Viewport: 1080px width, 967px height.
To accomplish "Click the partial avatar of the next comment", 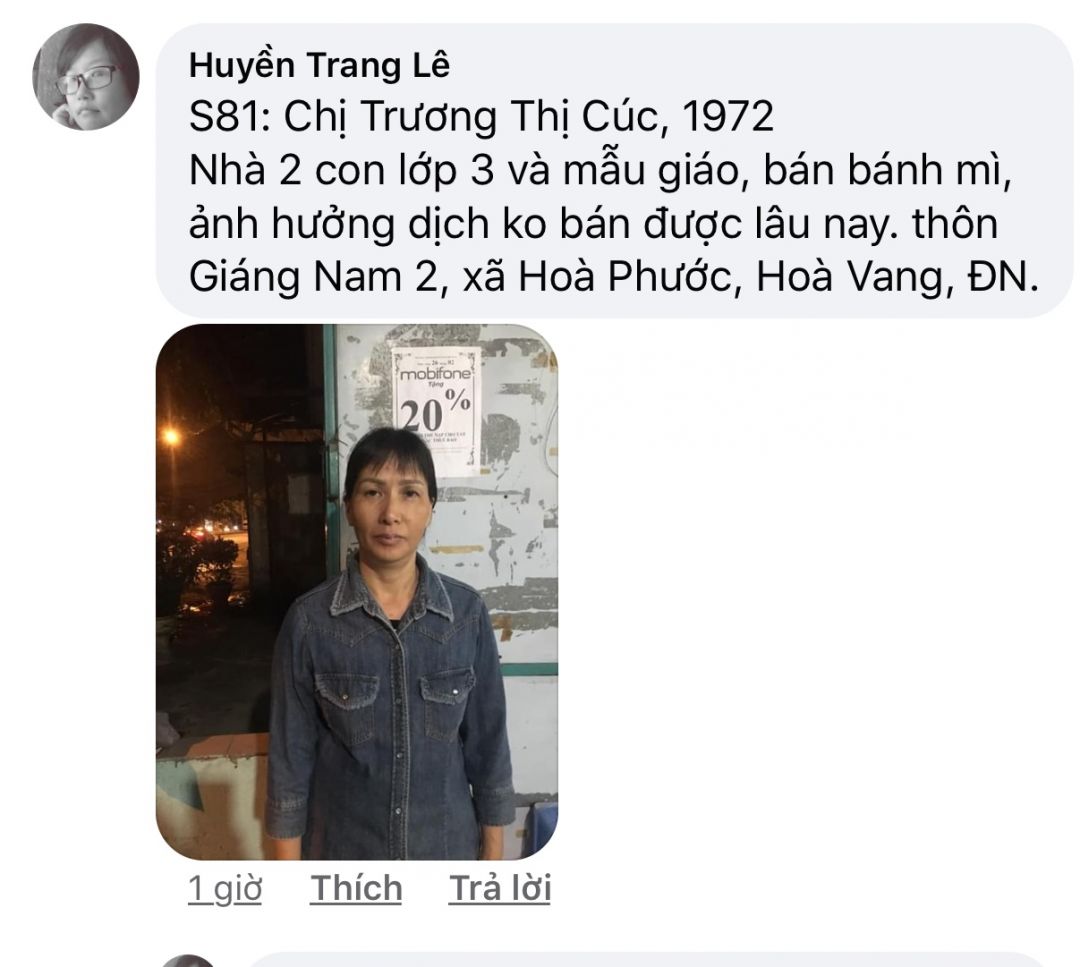I will 189,961.
